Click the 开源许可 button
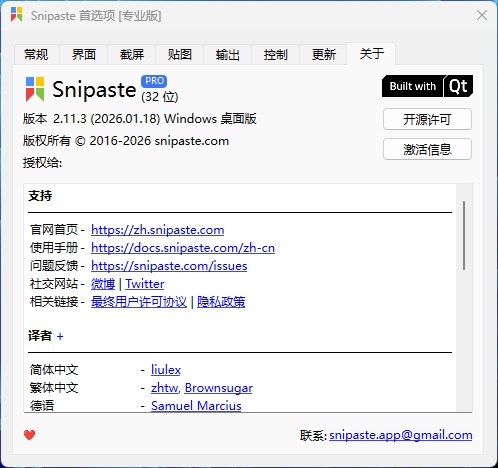The height and width of the screenshot is (468, 498). [427, 119]
